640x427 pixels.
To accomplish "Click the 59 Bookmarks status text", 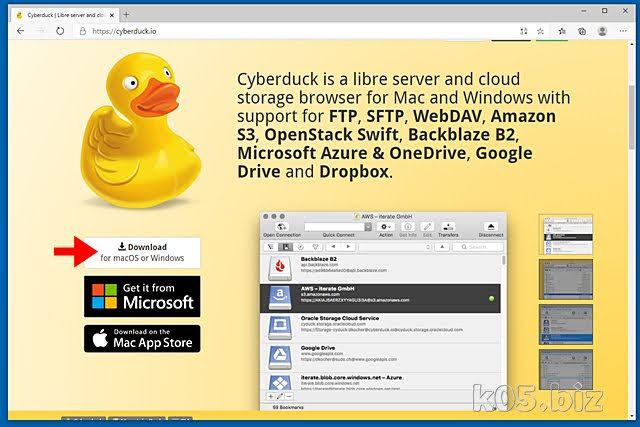I will point(288,407).
